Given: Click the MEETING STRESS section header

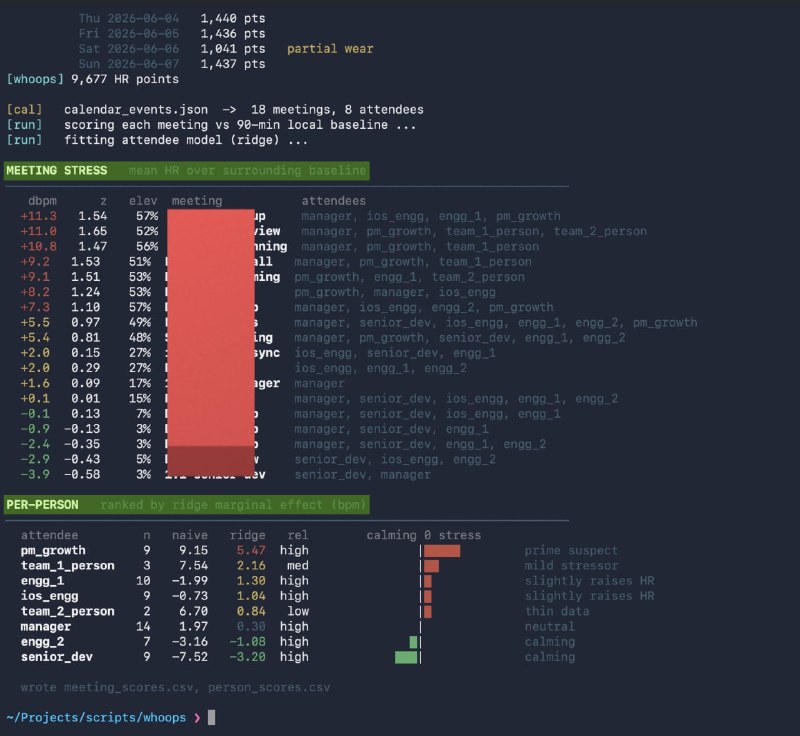Looking at the screenshot, I should (x=187, y=170).
